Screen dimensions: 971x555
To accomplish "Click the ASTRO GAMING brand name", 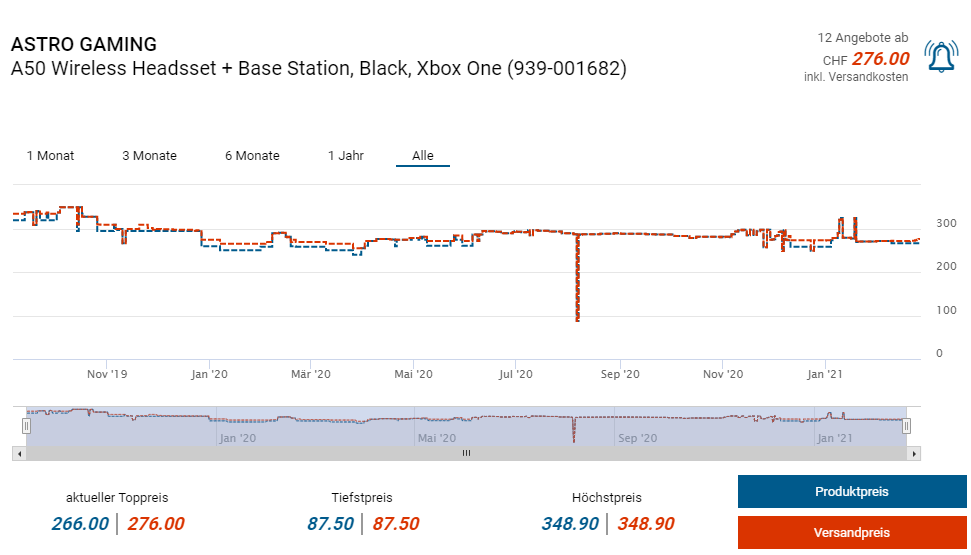I will click(x=84, y=44).
